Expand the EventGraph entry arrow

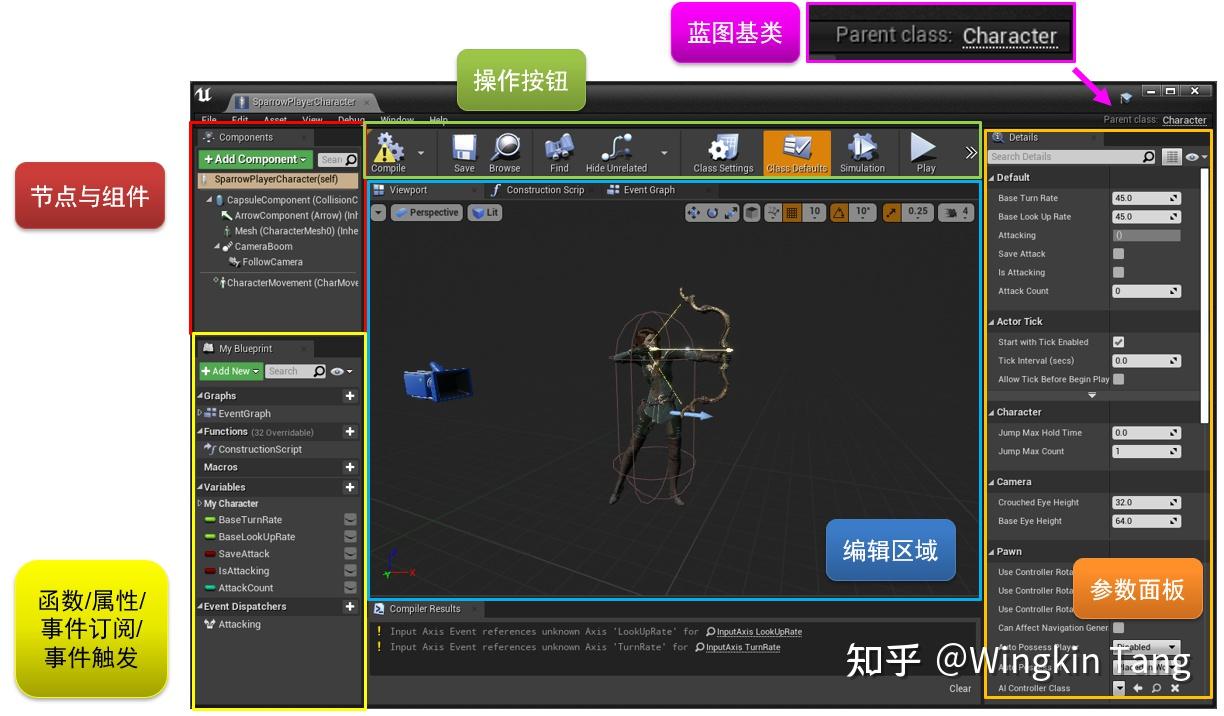point(200,413)
